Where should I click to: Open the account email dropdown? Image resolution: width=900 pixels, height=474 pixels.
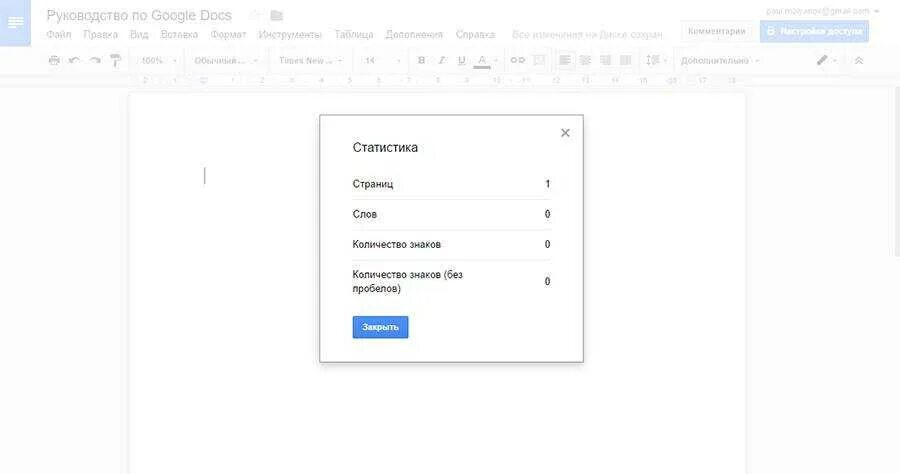pos(822,11)
